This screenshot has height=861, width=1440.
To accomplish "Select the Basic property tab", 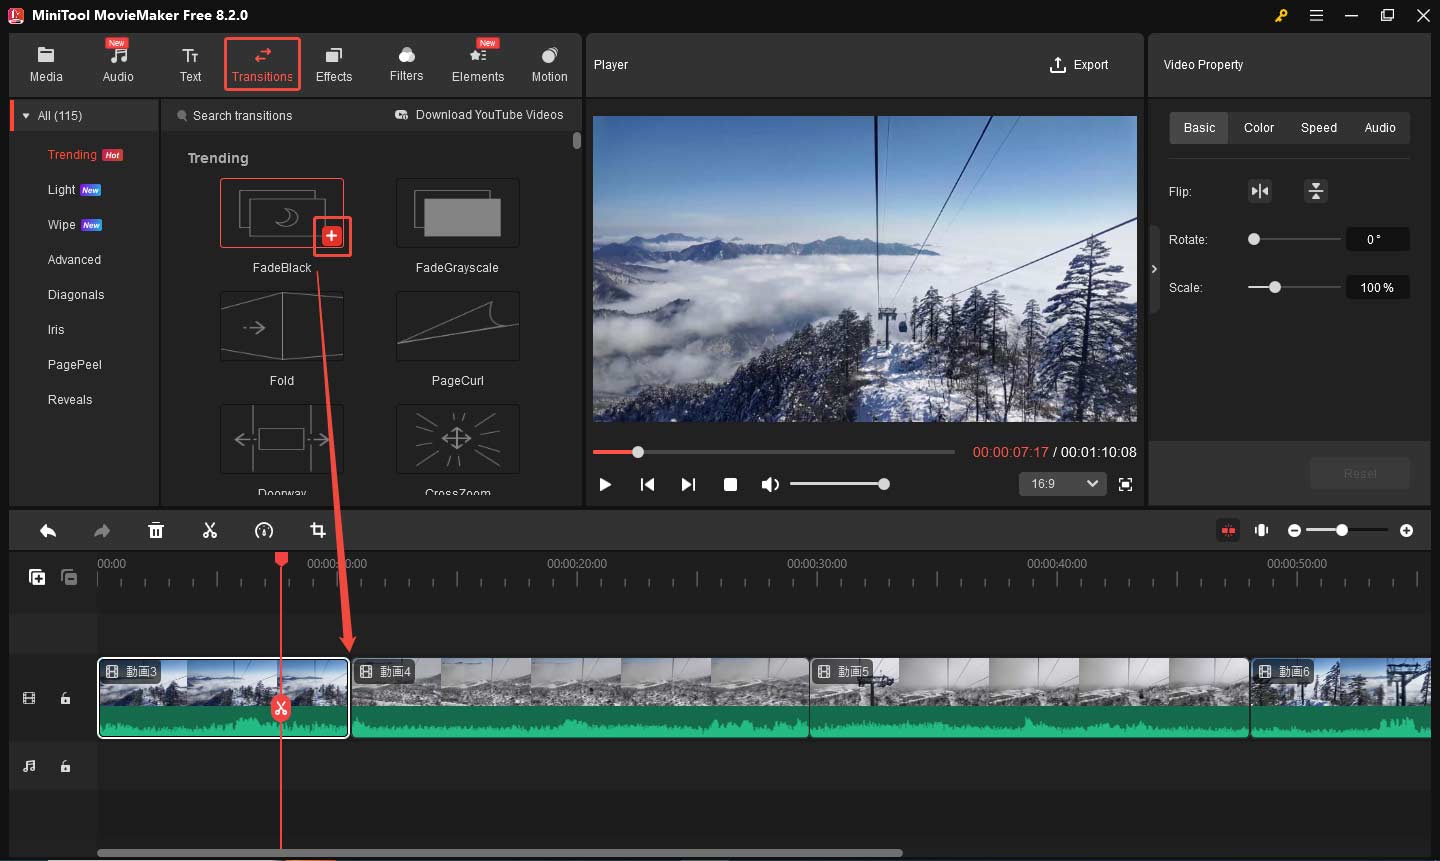I will [x=1199, y=128].
